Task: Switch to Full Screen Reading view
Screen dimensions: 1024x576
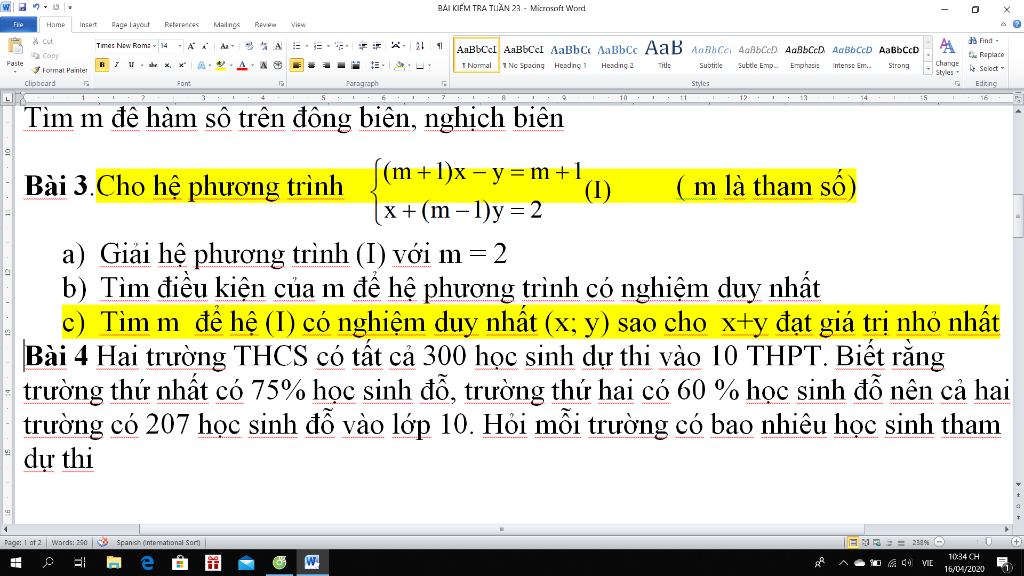Action: (x=865, y=542)
